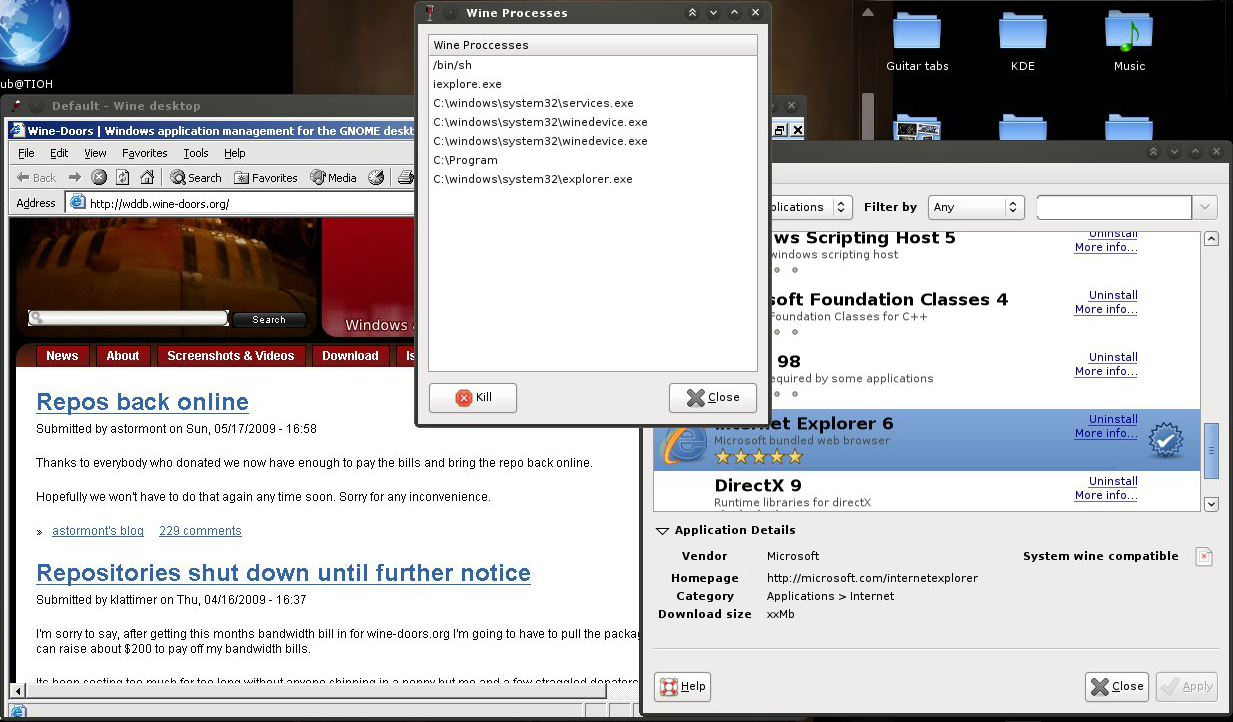
Task: Select the /bin/sh process row
Action: 592,65
